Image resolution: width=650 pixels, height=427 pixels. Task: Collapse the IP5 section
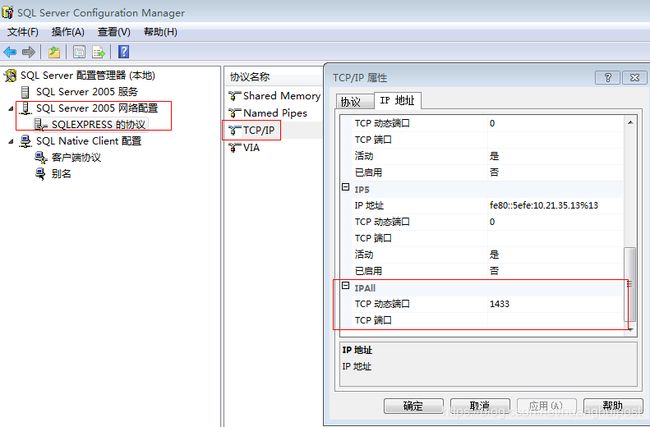(345, 187)
